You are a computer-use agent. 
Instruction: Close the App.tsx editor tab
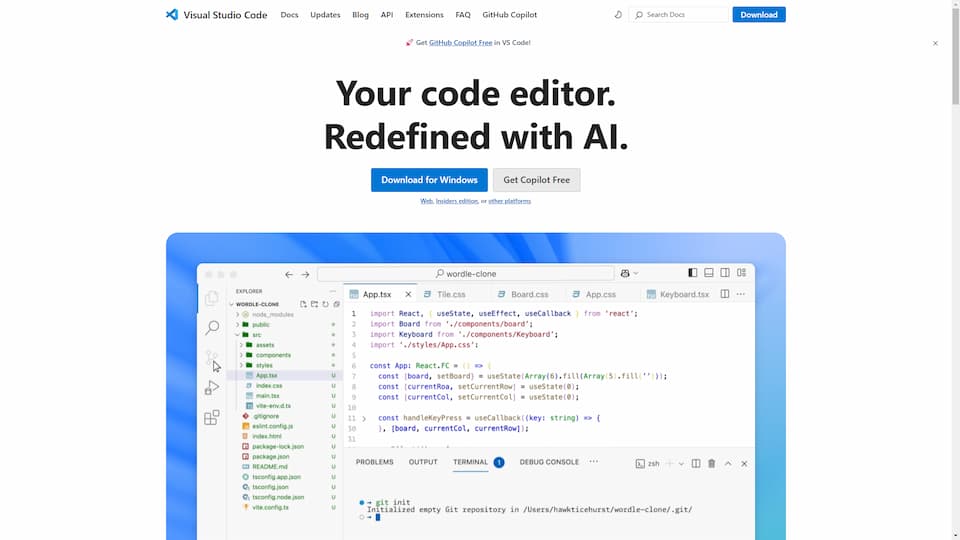(408, 294)
